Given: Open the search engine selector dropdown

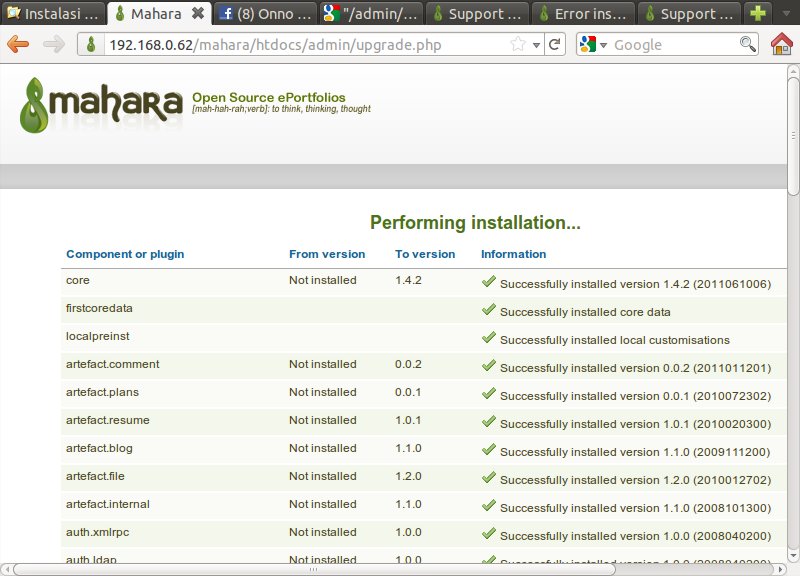Looking at the screenshot, I should (x=604, y=45).
